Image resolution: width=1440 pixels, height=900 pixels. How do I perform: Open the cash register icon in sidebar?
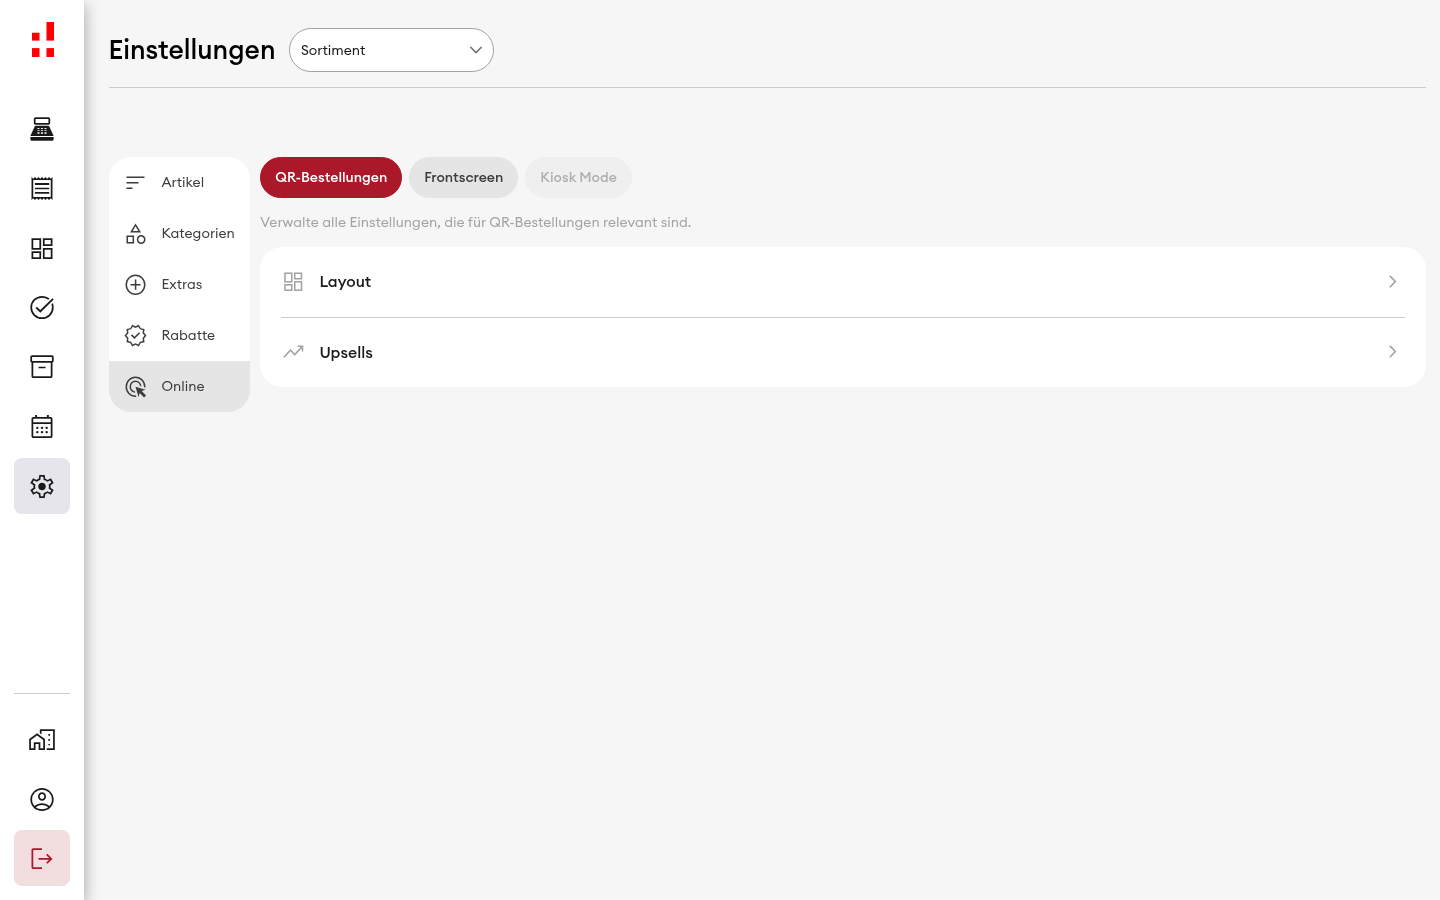click(x=42, y=129)
